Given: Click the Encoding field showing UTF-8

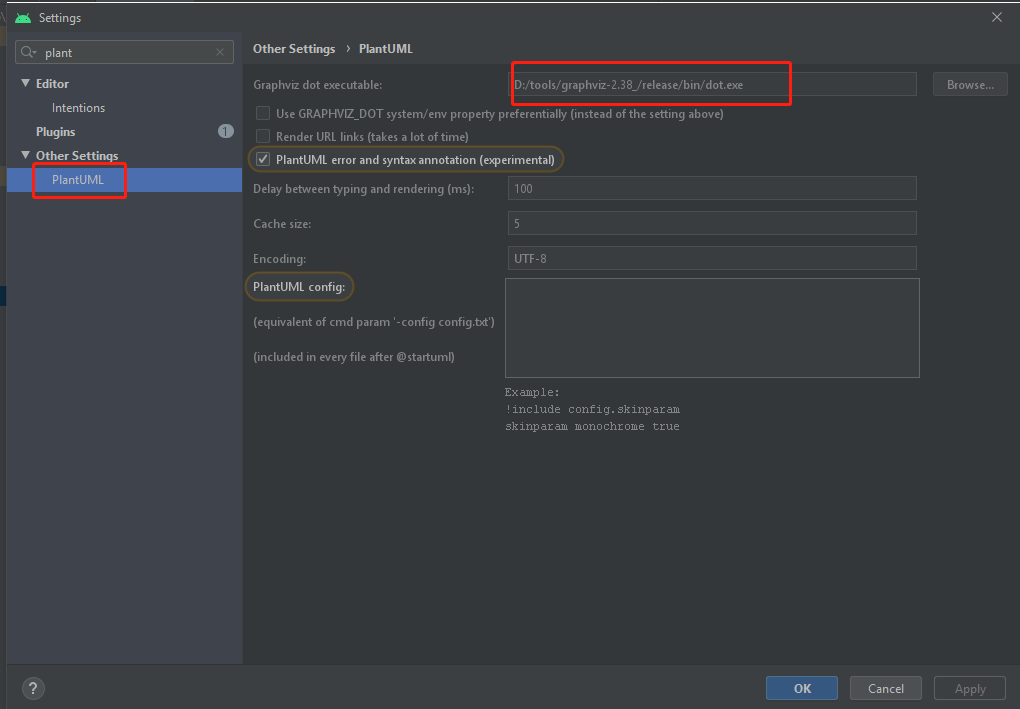Looking at the screenshot, I should [x=712, y=258].
